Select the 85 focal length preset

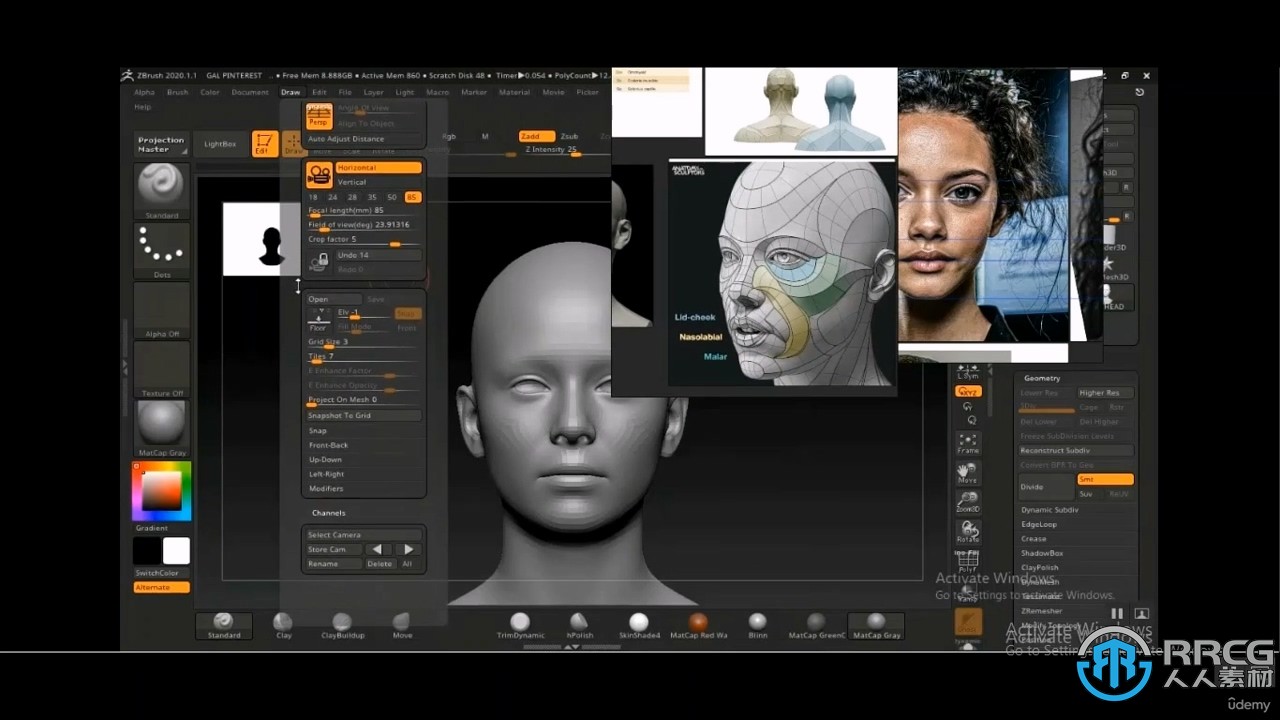pyautogui.click(x=412, y=197)
